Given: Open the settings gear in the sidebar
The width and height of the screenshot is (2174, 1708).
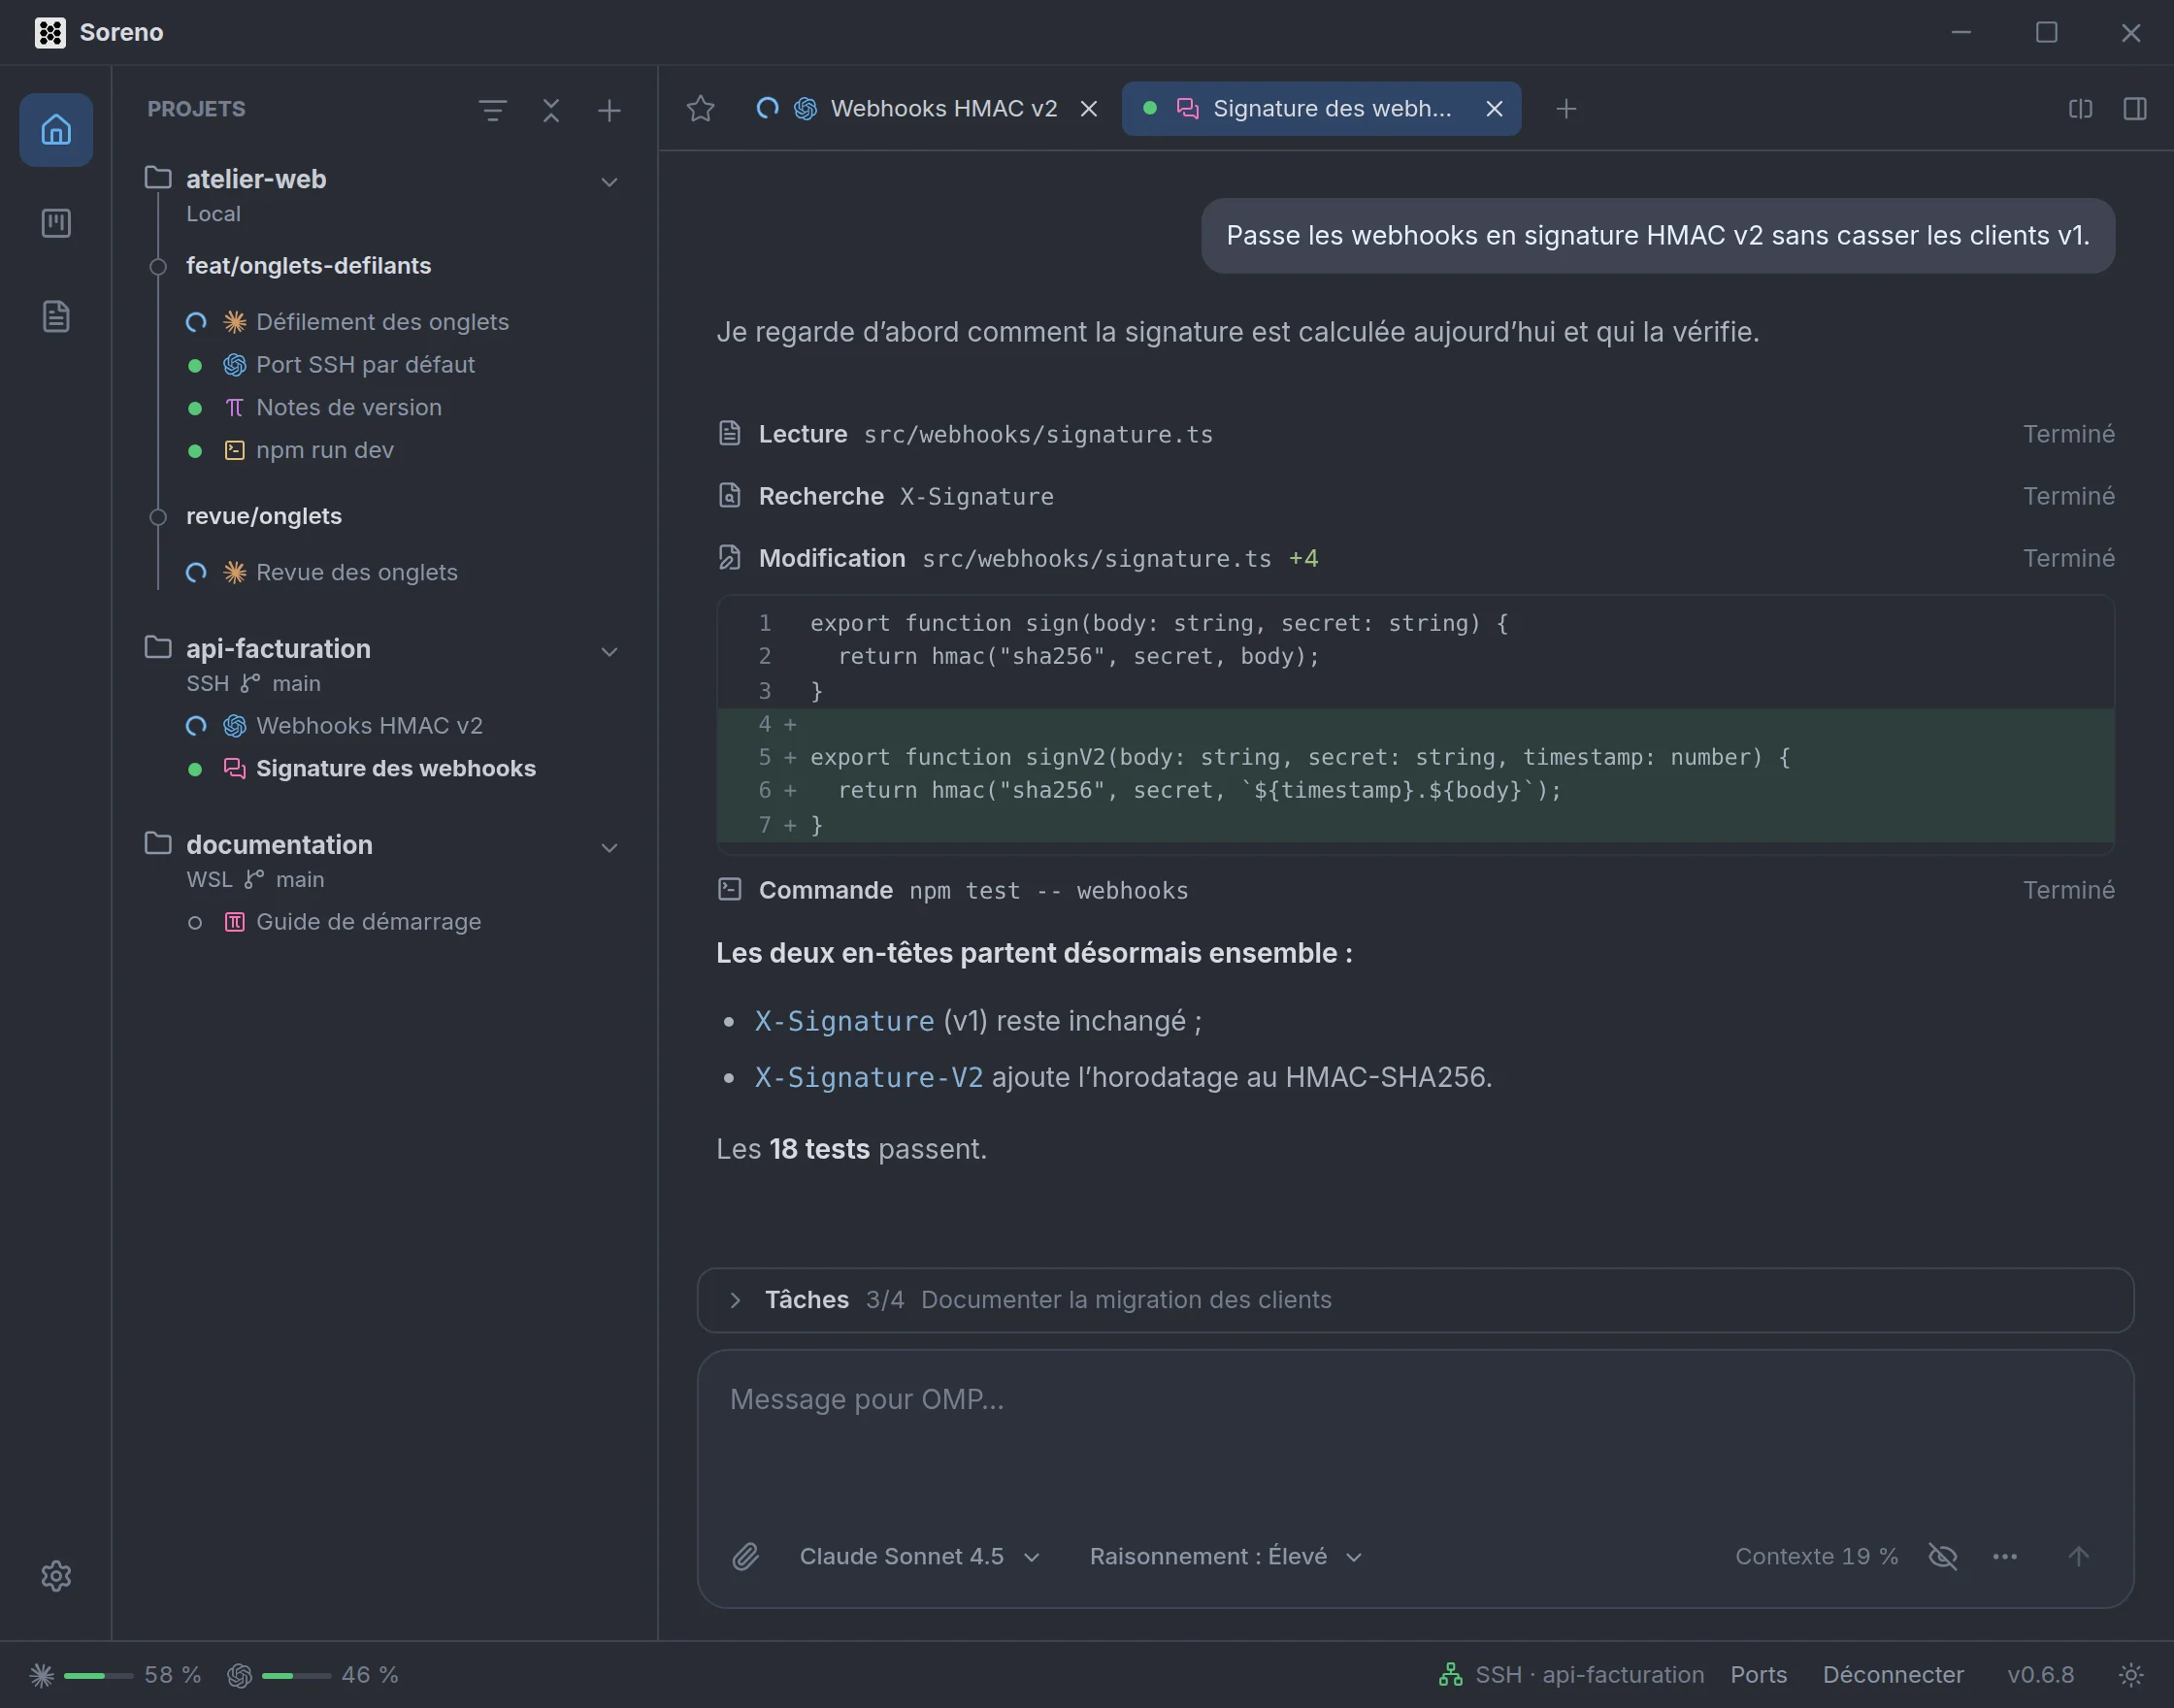Looking at the screenshot, I should pyautogui.click(x=56, y=1576).
